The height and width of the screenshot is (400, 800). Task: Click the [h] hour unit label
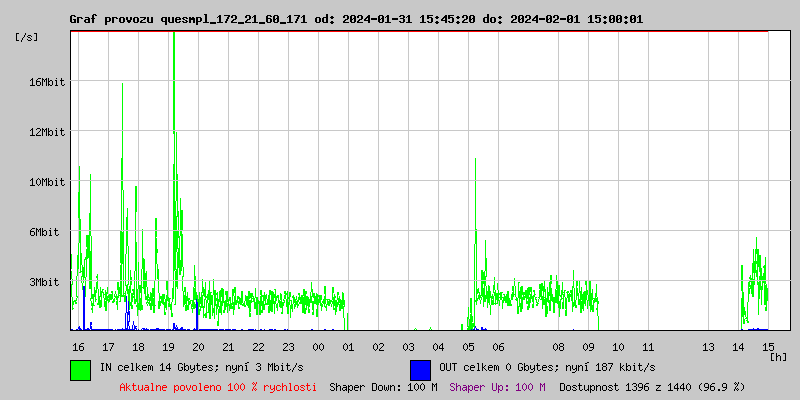779,356
